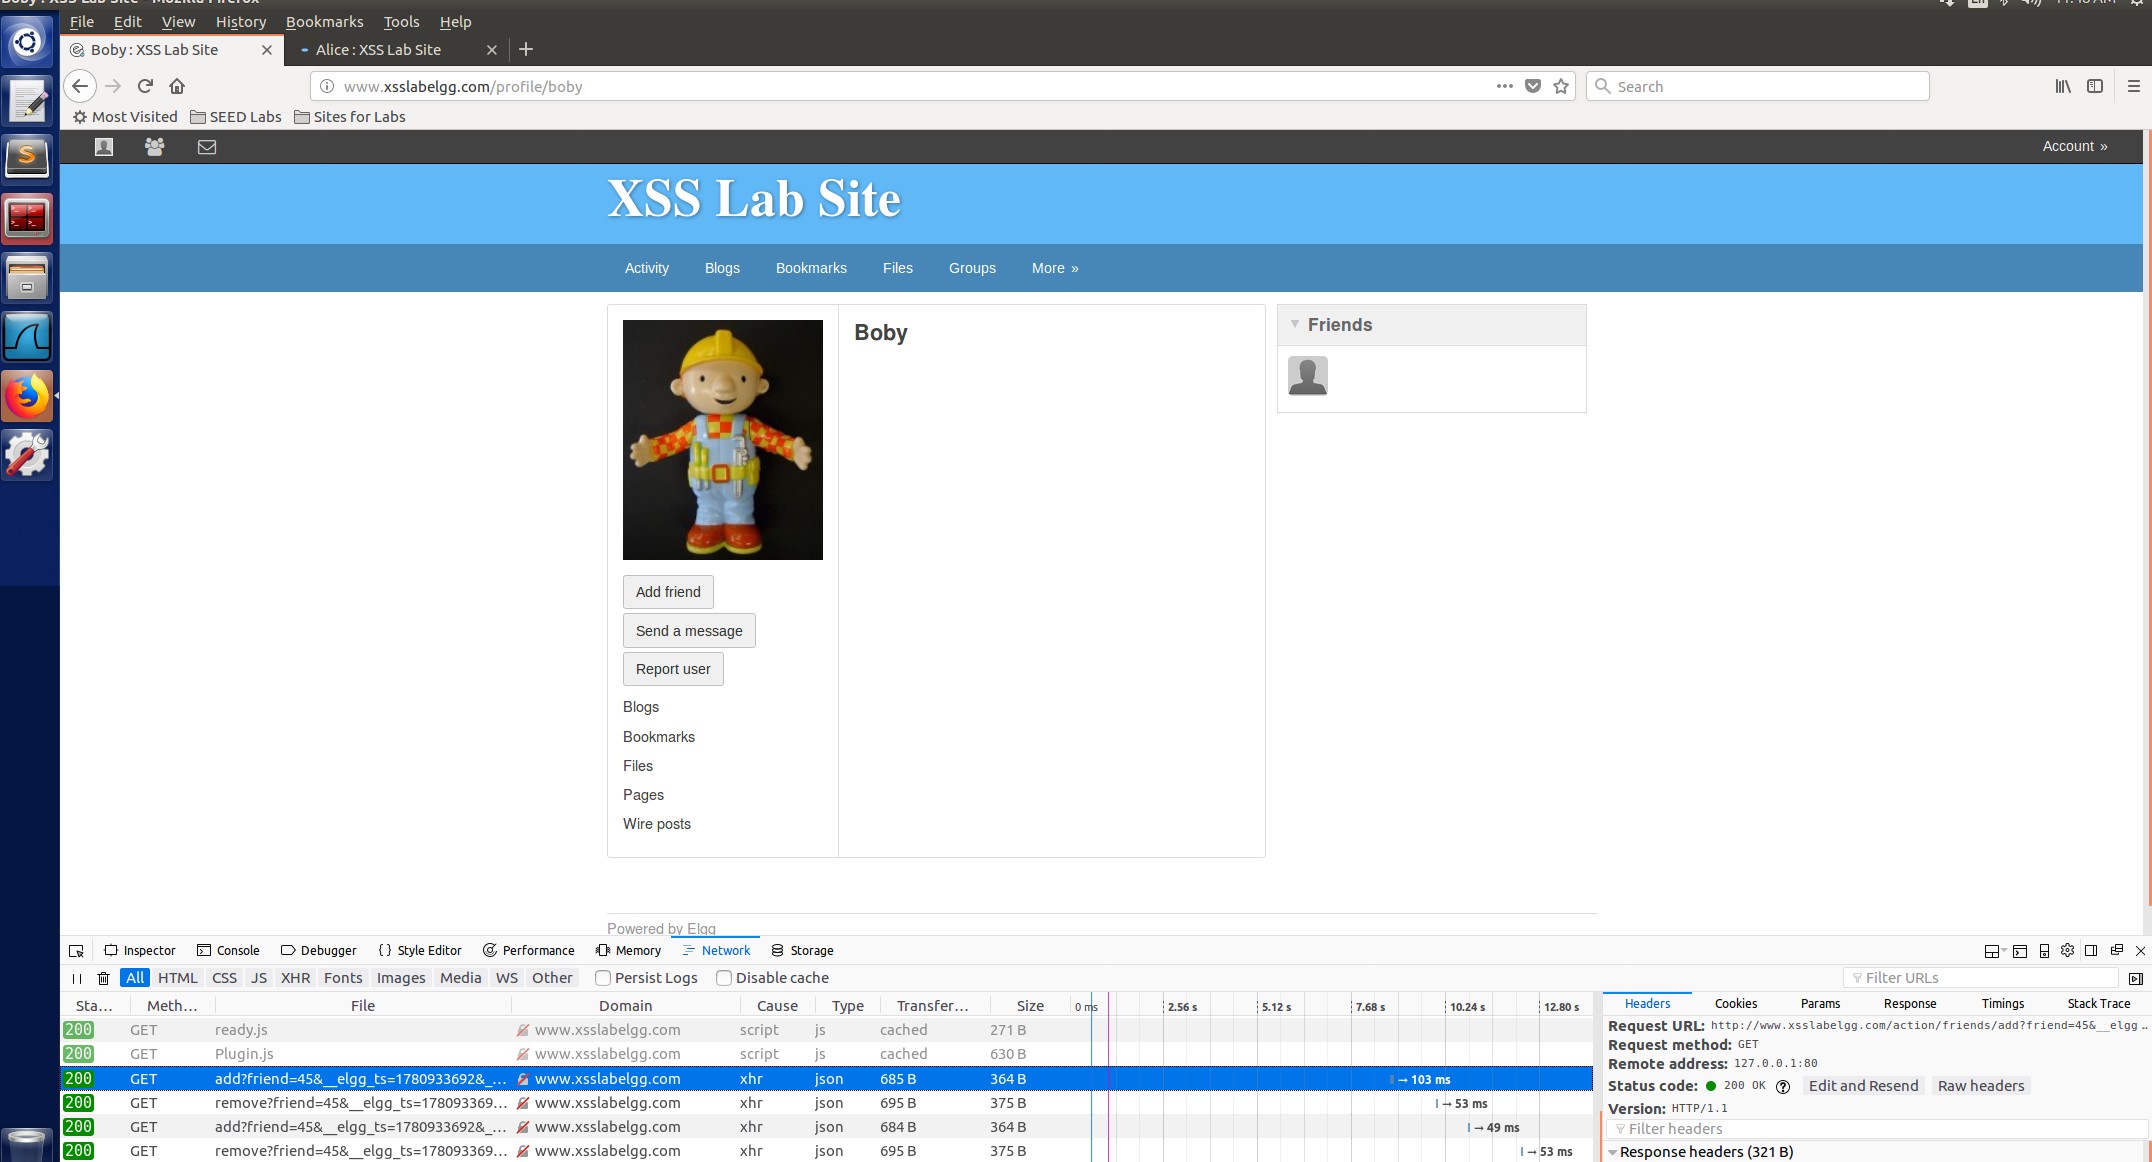This screenshot has height=1162, width=2152.
Task: Enable Disable cache checkbox
Action: [724, 978]
